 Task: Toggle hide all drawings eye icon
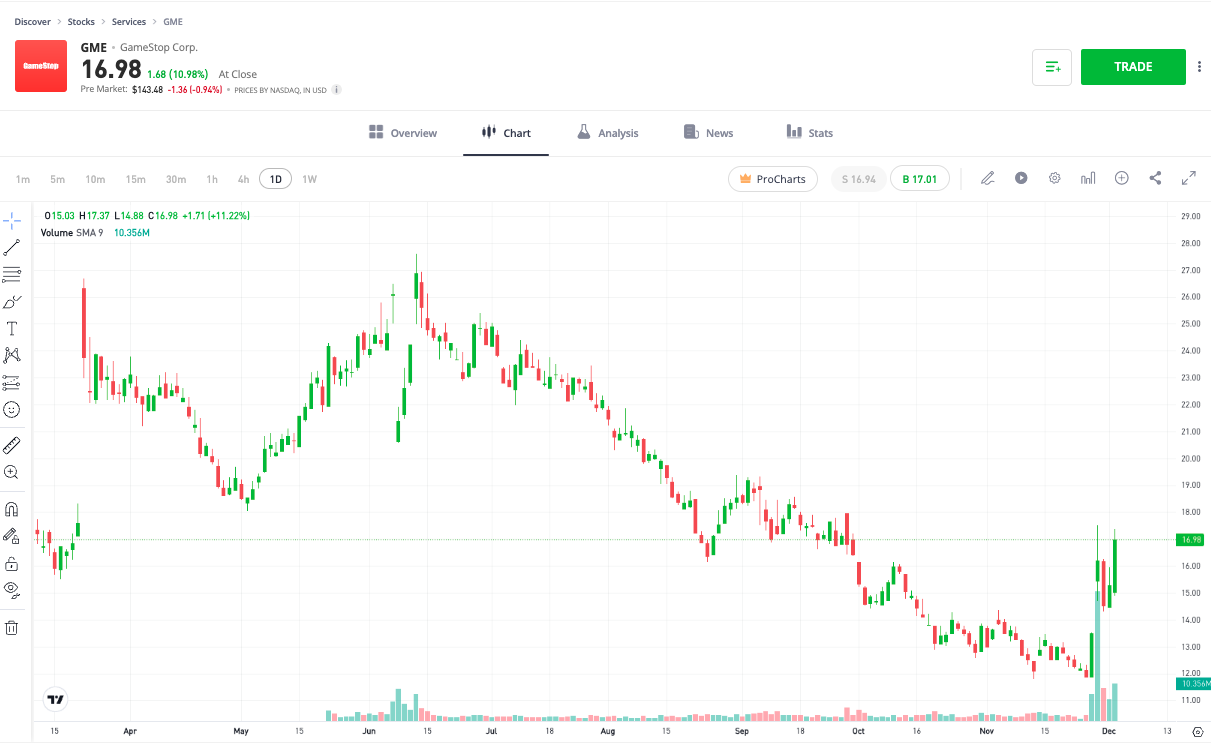pos(12,589)
